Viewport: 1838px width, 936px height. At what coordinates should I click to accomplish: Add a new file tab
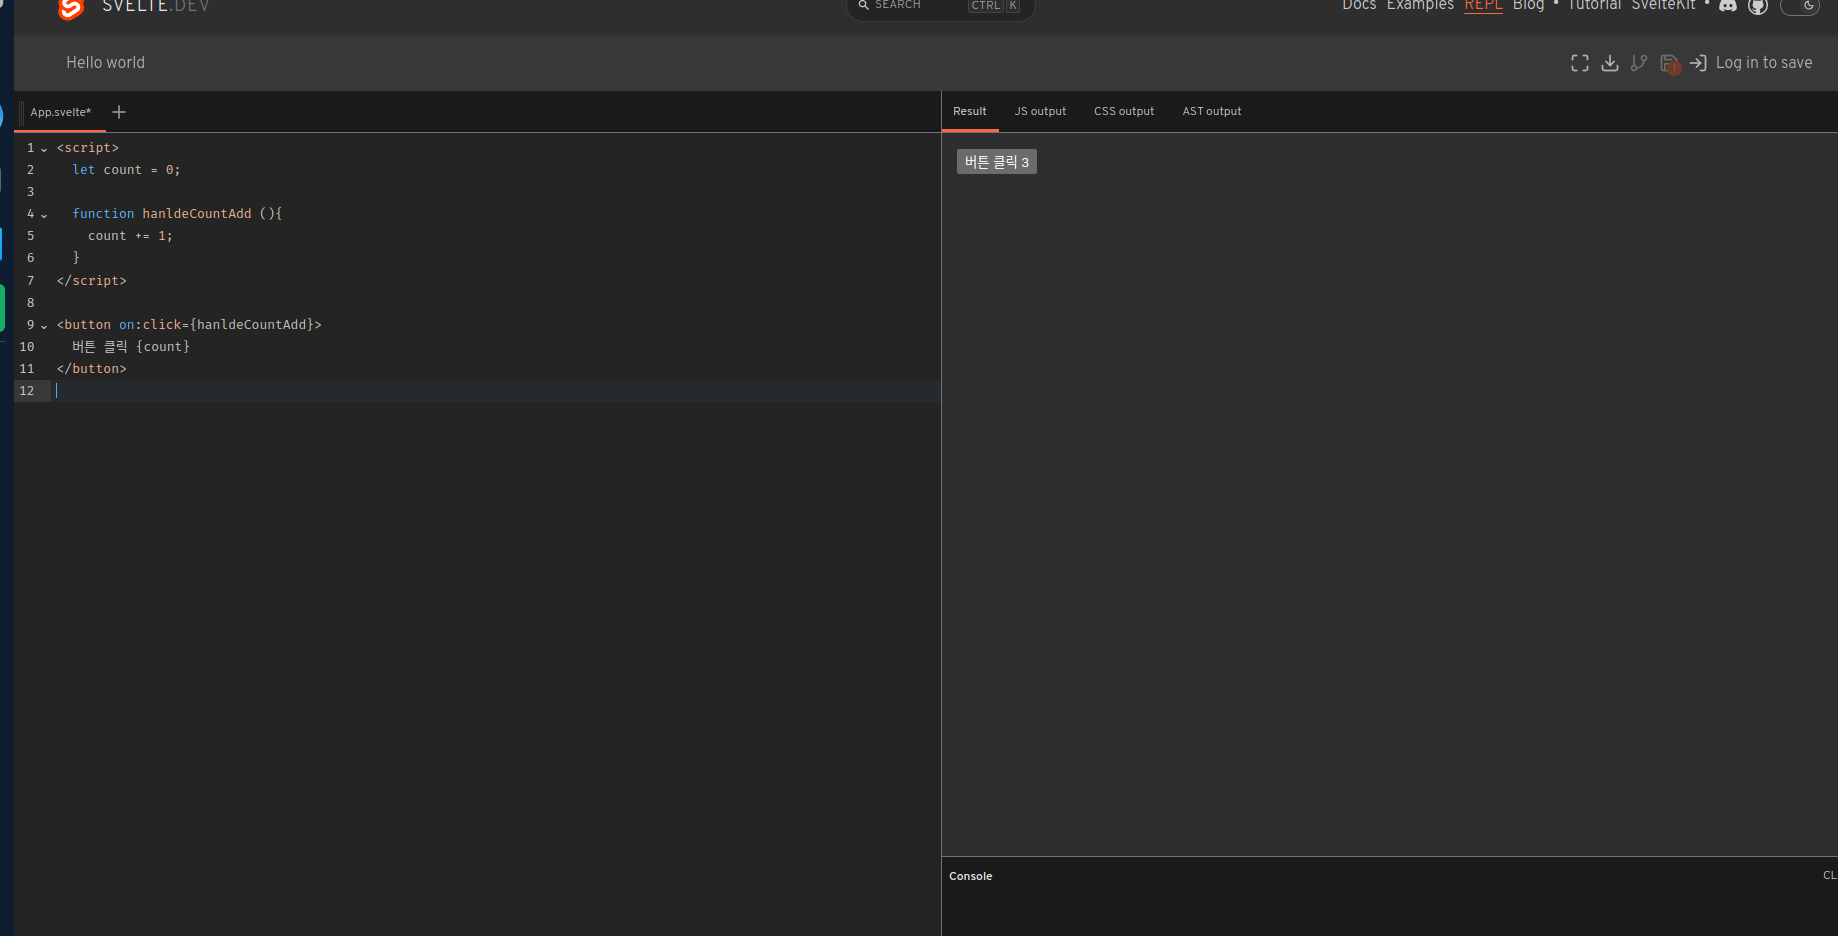119,112
